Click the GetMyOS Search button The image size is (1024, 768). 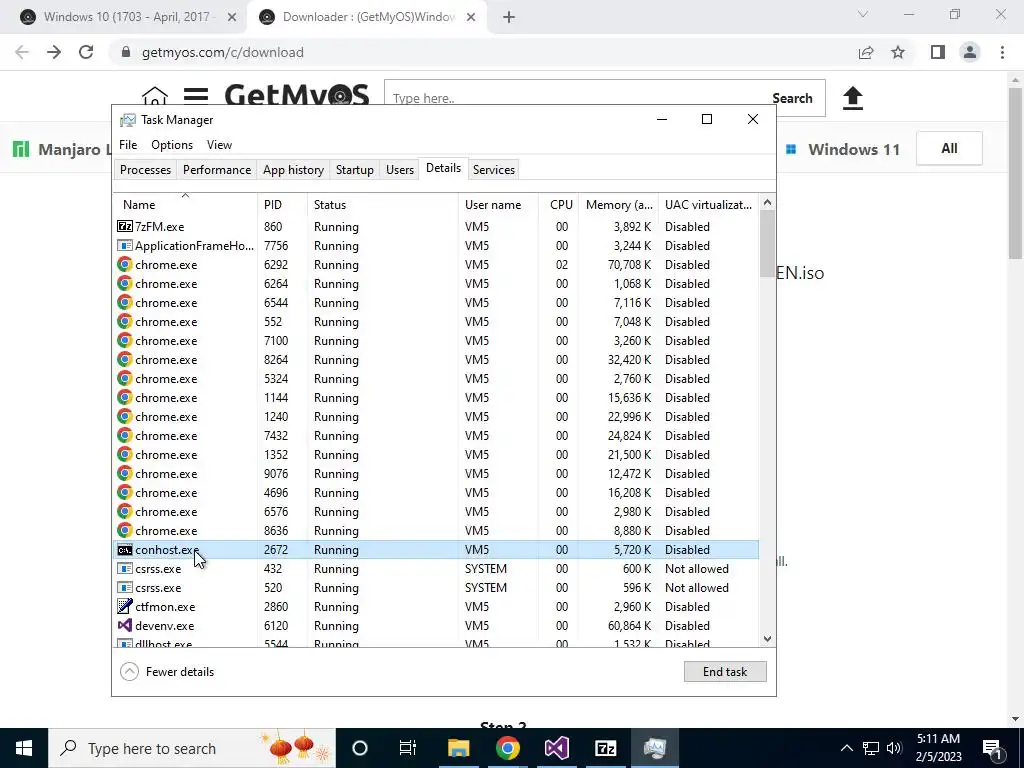[792, 99]
